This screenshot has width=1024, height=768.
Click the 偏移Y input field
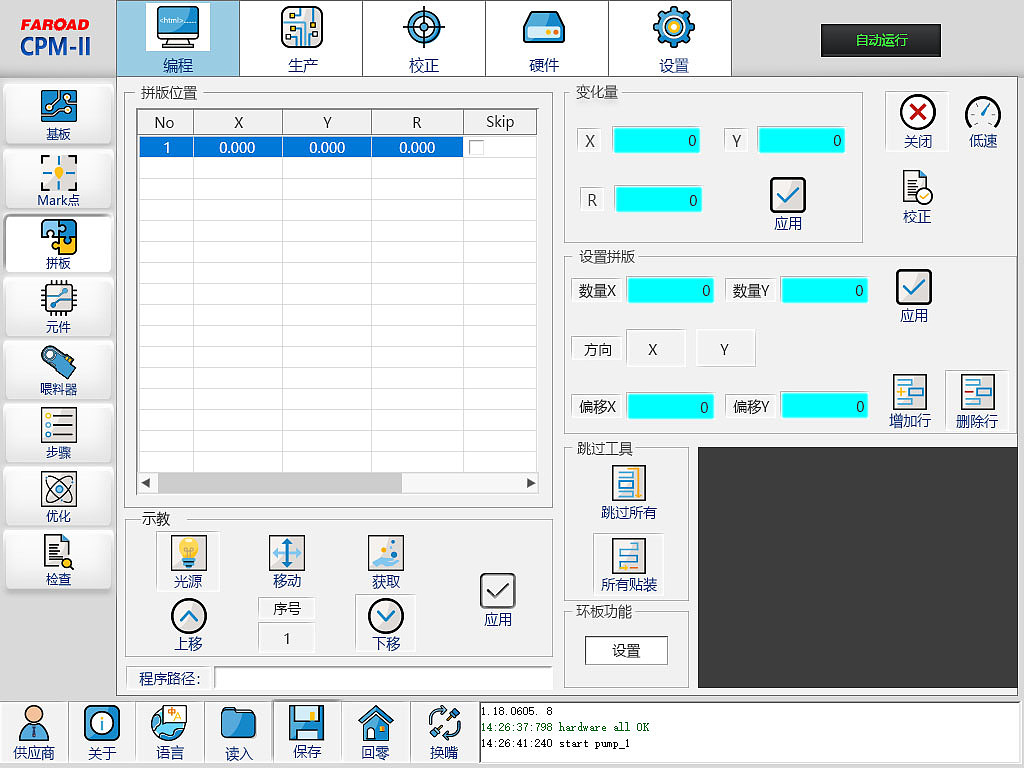point(824,406)
